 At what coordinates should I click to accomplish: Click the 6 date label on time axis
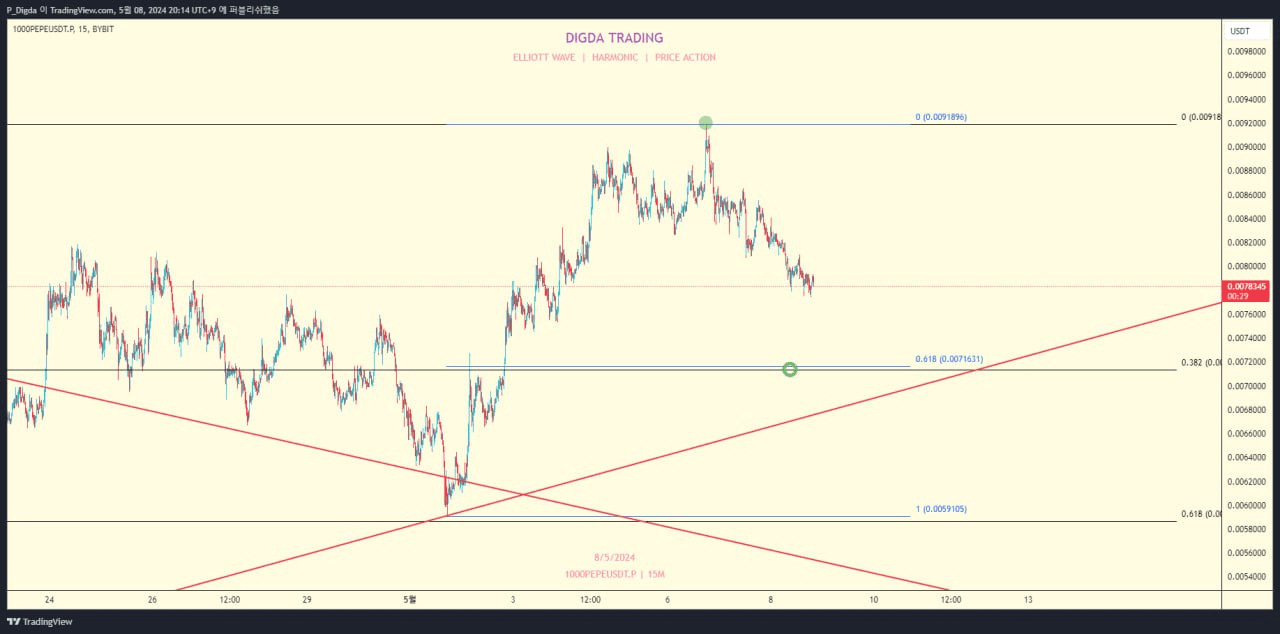coord(667,600)
